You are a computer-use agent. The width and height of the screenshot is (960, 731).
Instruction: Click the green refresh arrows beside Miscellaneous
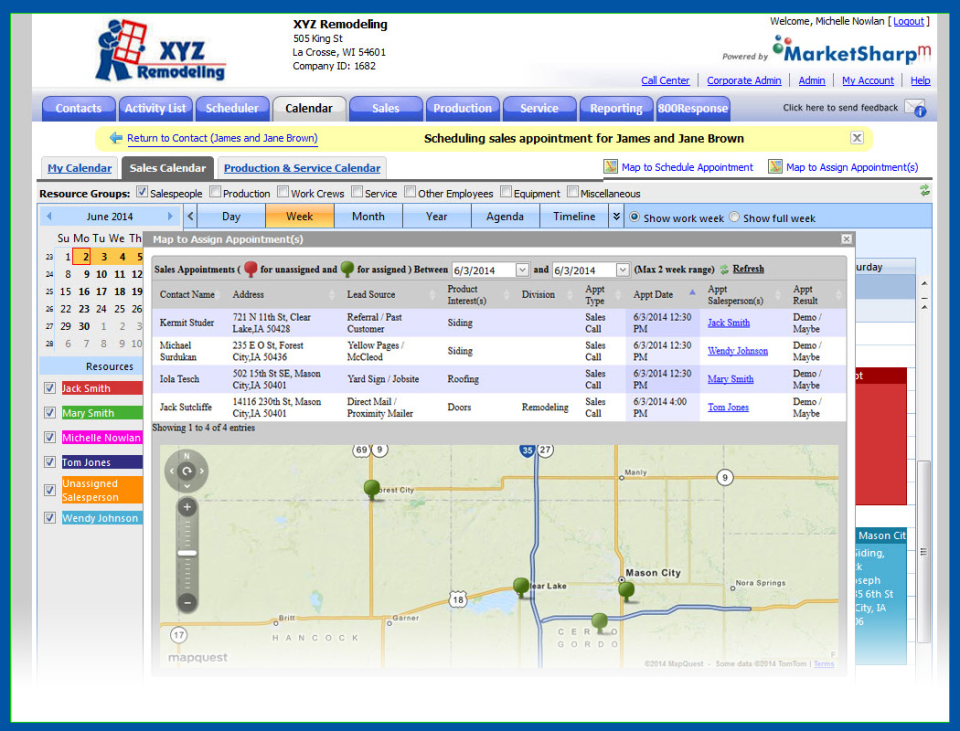coord(923,192)
